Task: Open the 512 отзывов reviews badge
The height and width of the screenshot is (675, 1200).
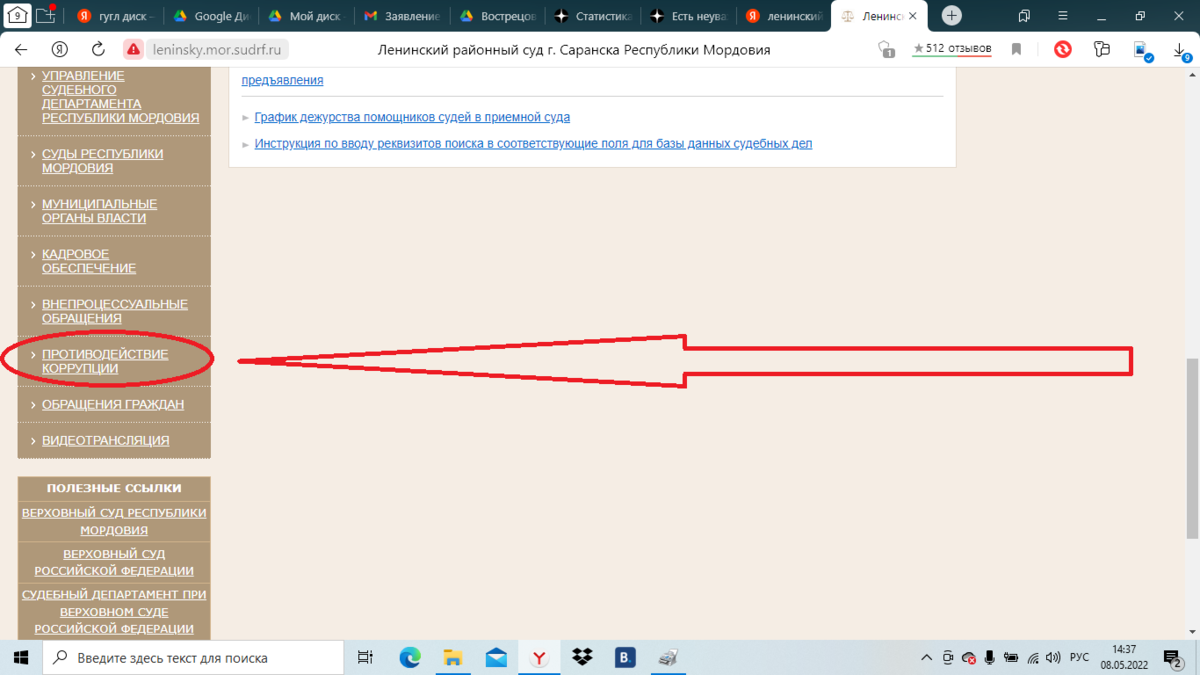Action: tap(951, 49)
